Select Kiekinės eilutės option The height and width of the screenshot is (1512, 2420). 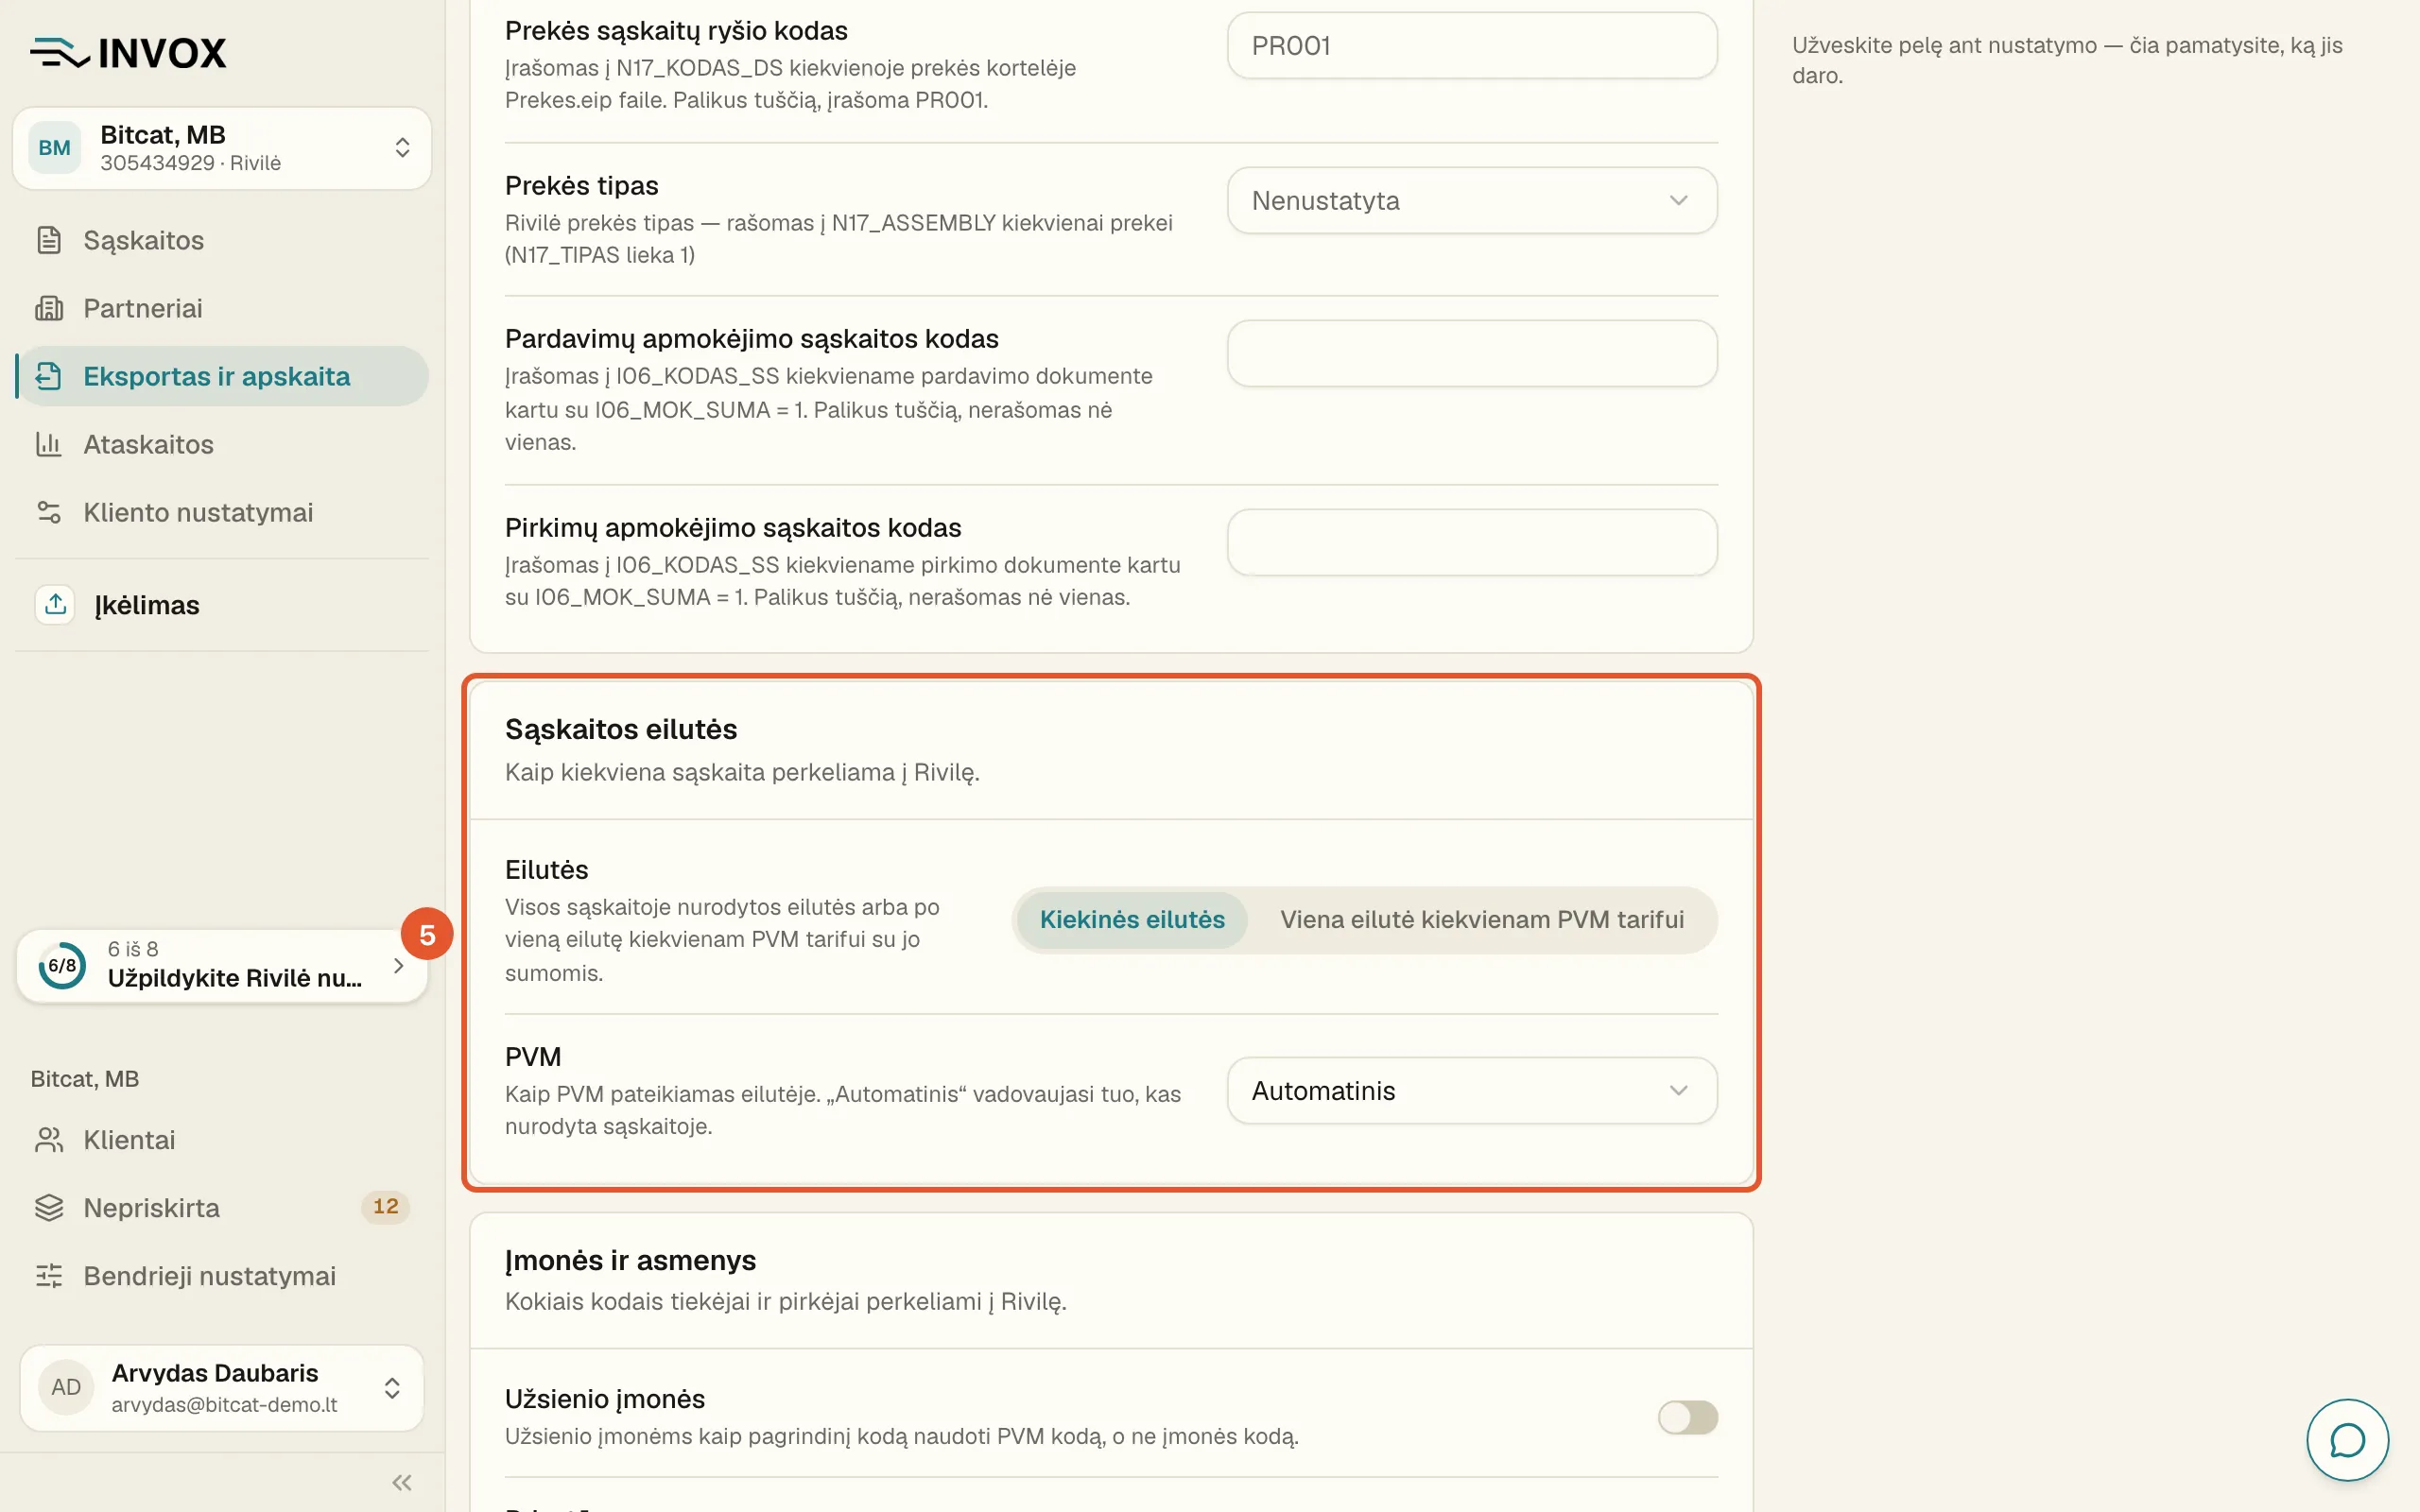(1132, 919)
